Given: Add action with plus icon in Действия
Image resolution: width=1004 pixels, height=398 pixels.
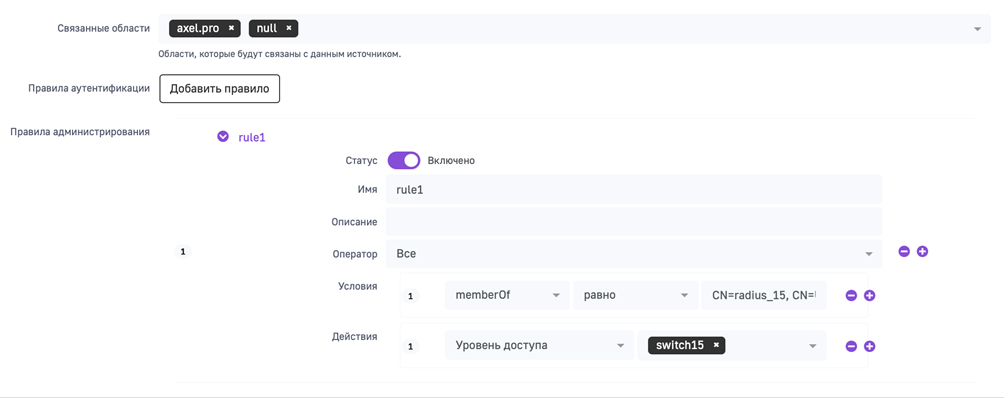Looking at the screenshot, I should point(870,346).
